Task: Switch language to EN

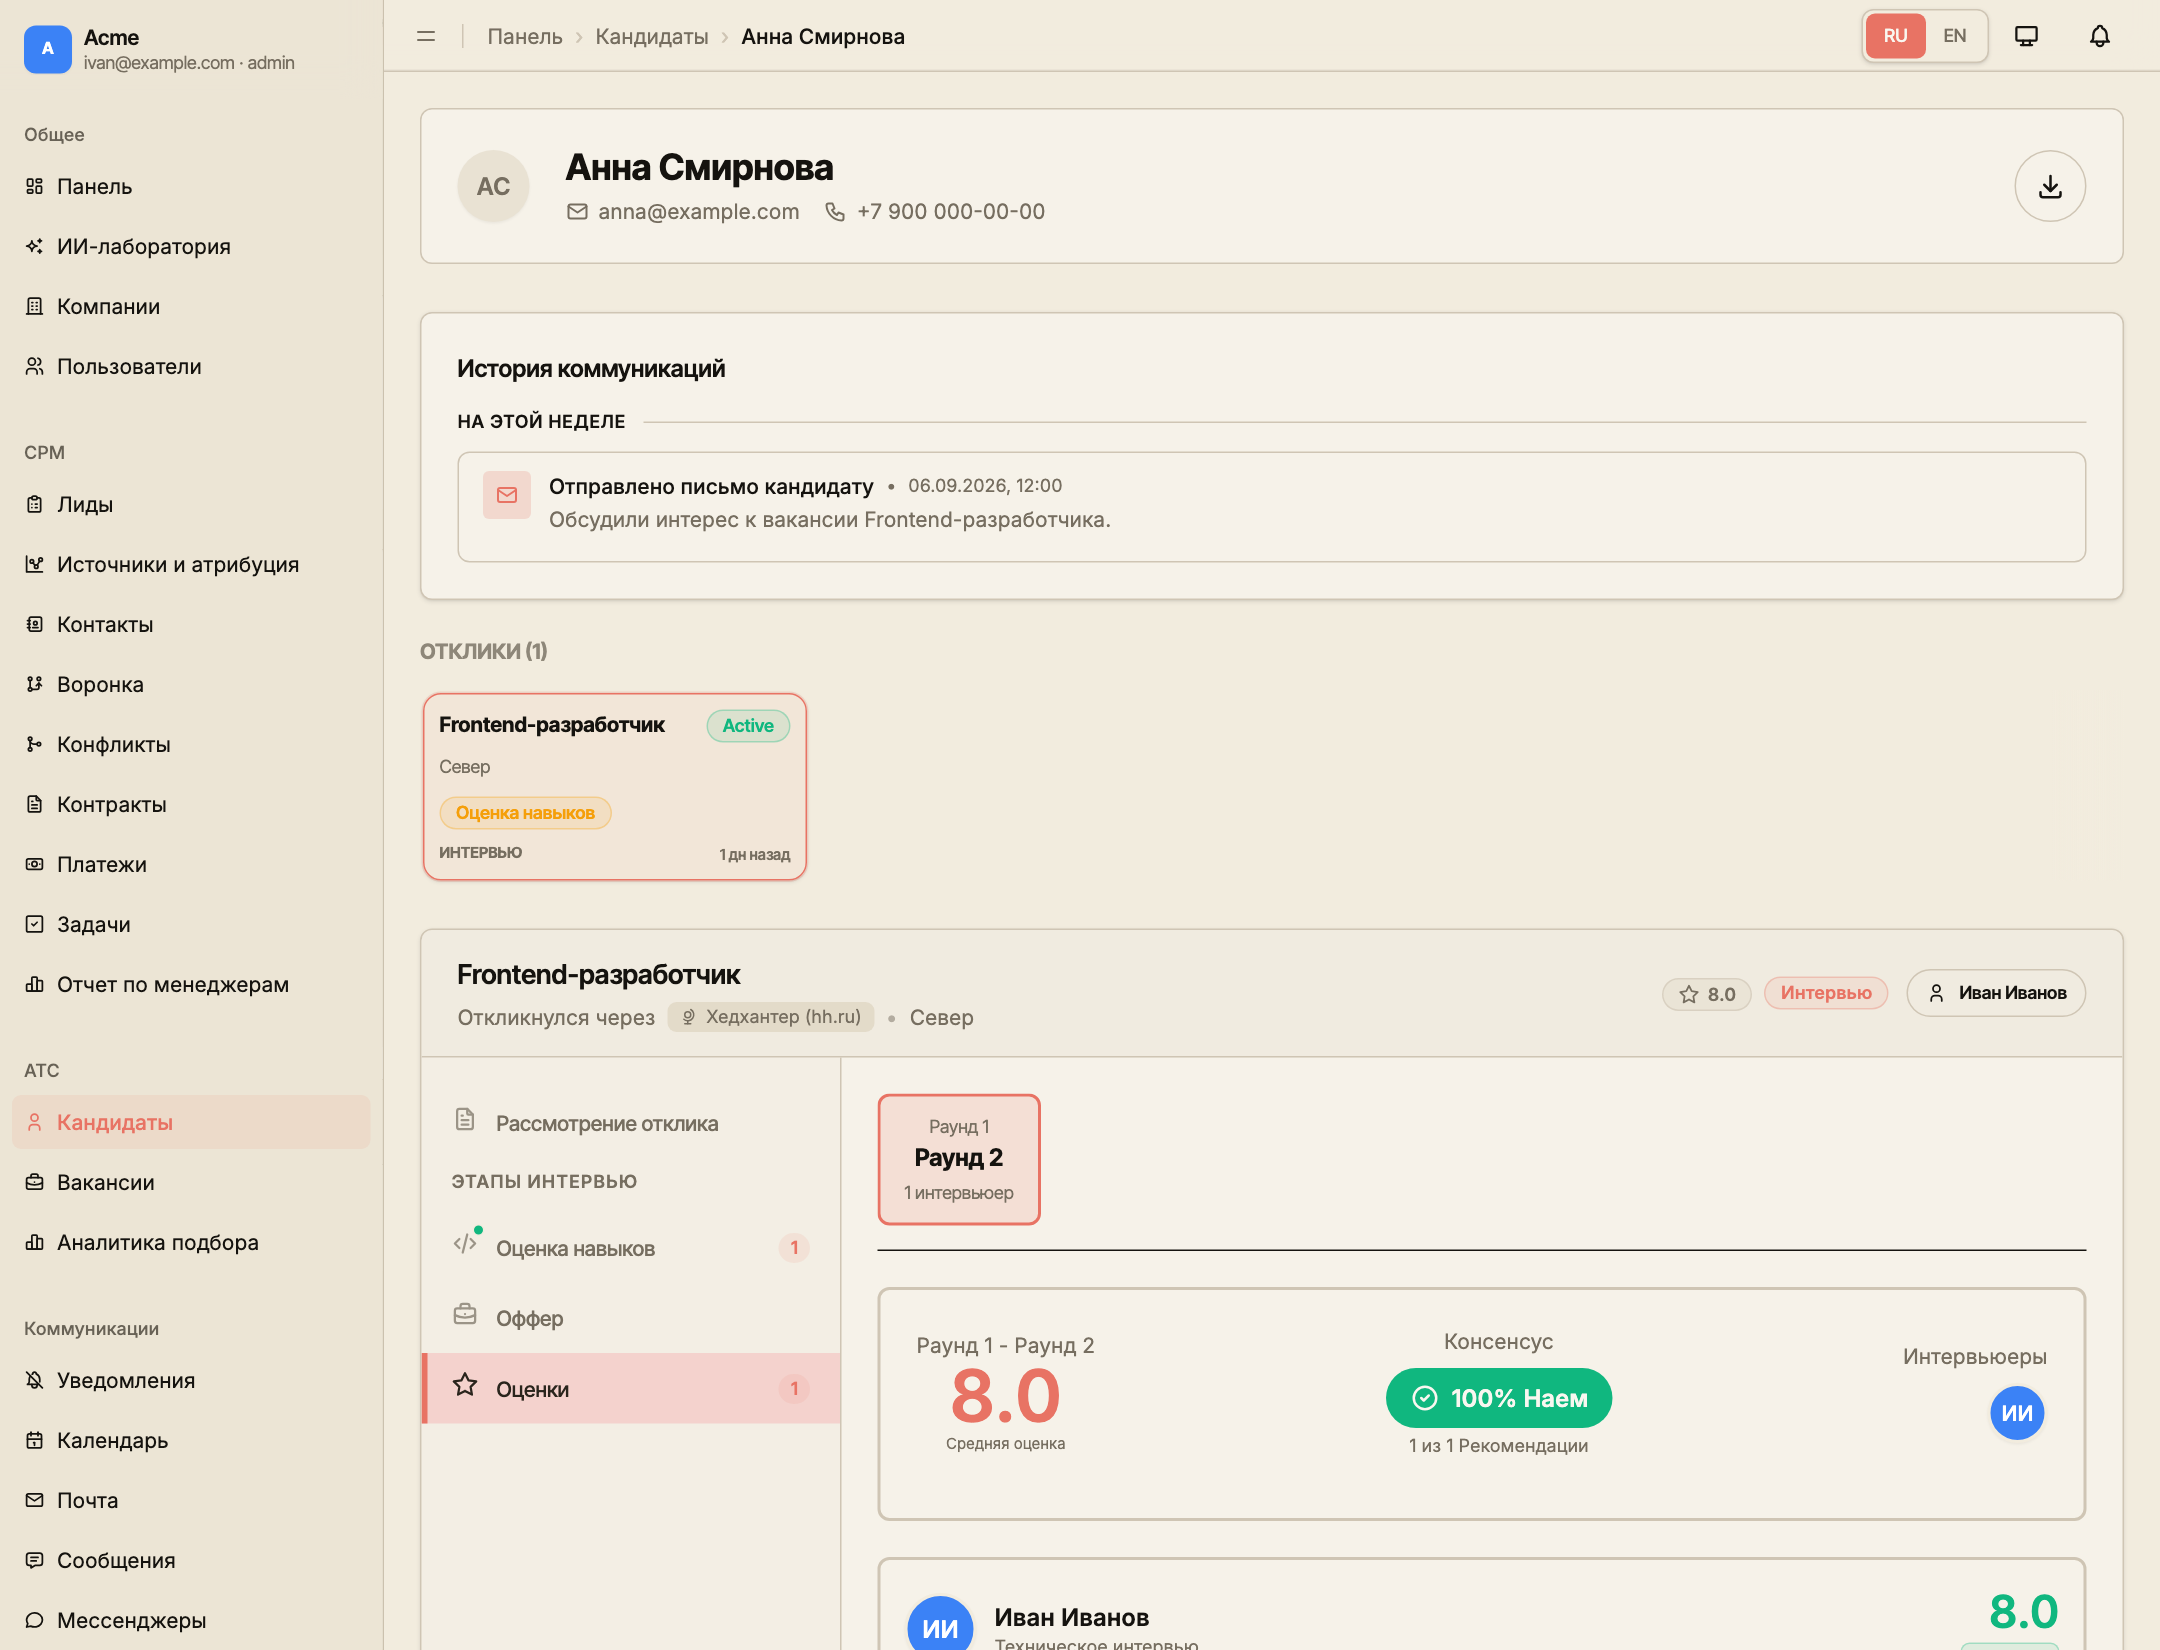Action: [1954, 36]
